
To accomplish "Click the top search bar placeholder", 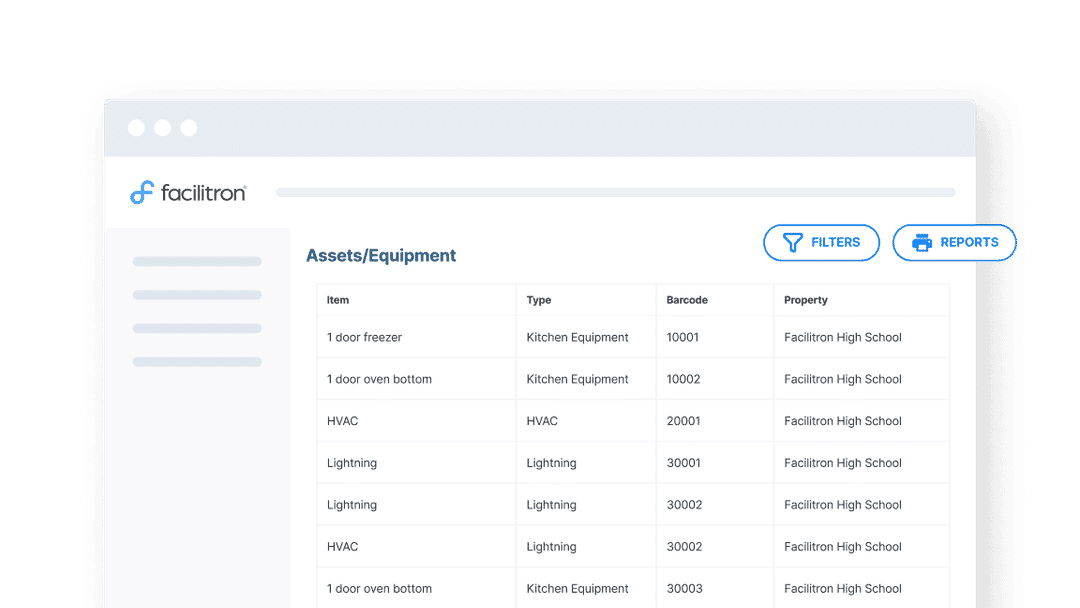I will point(616,192).
